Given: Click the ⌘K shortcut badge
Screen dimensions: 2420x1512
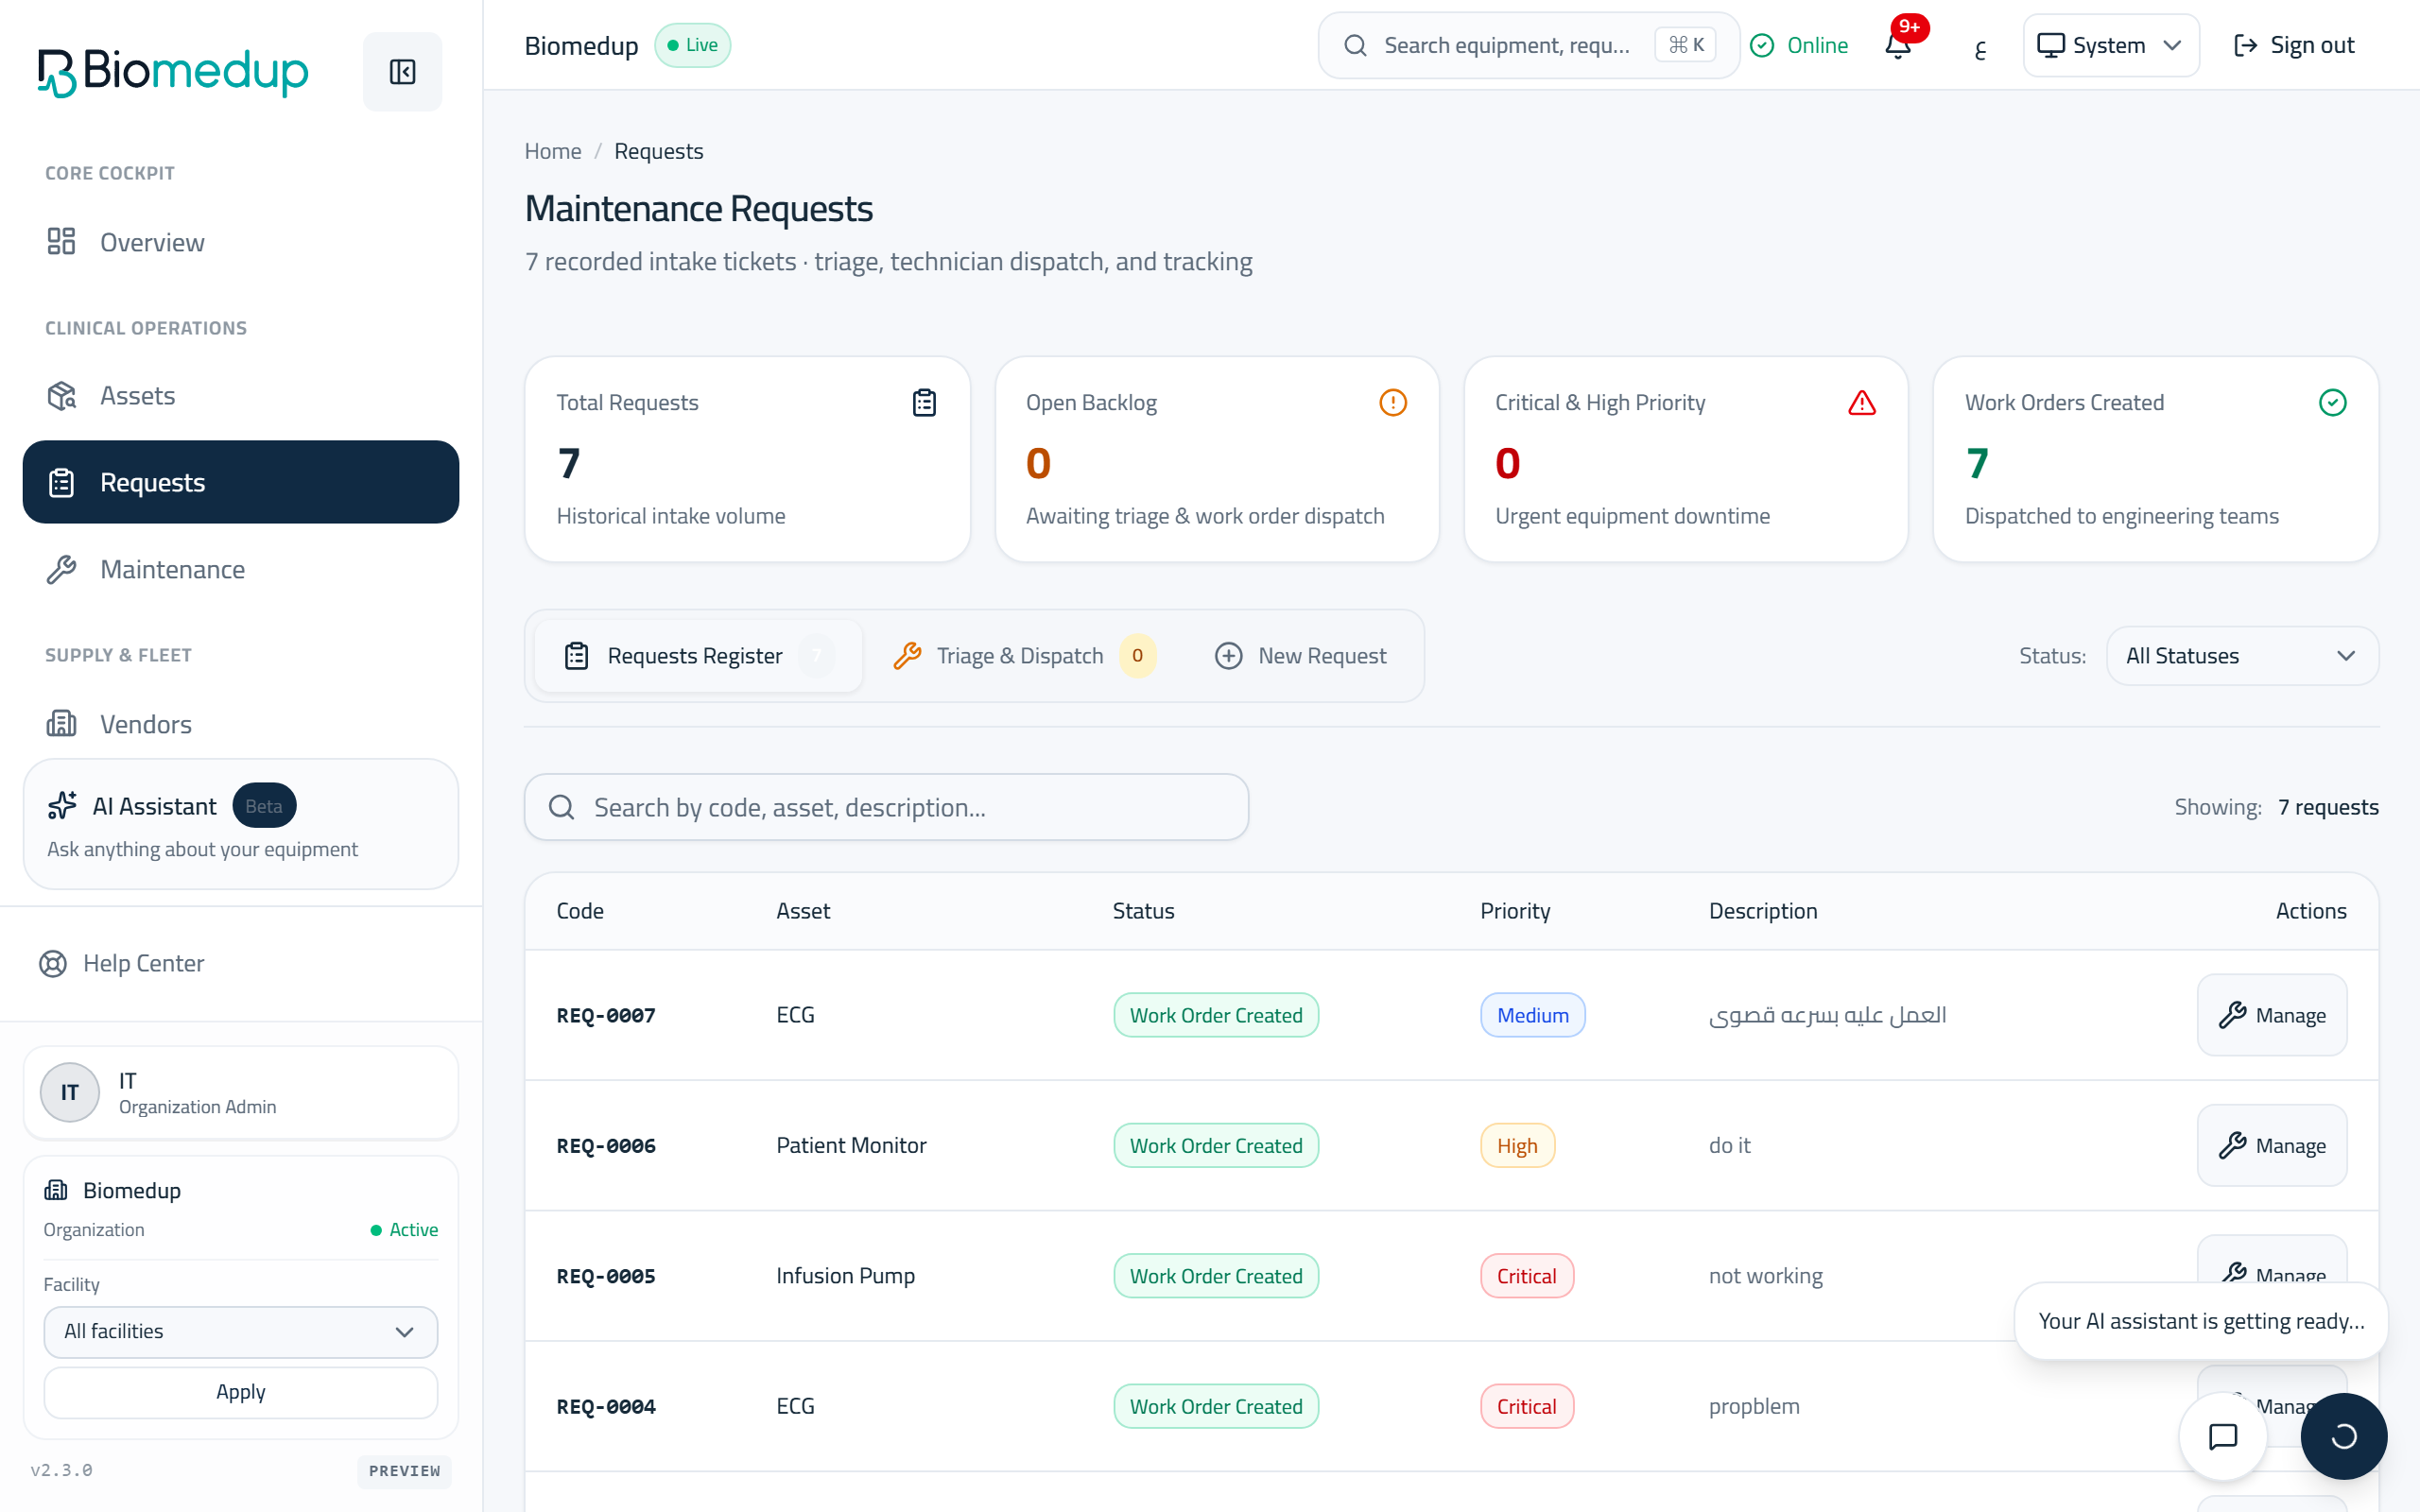Looking at the screenshot, I should pos(1685,45).
